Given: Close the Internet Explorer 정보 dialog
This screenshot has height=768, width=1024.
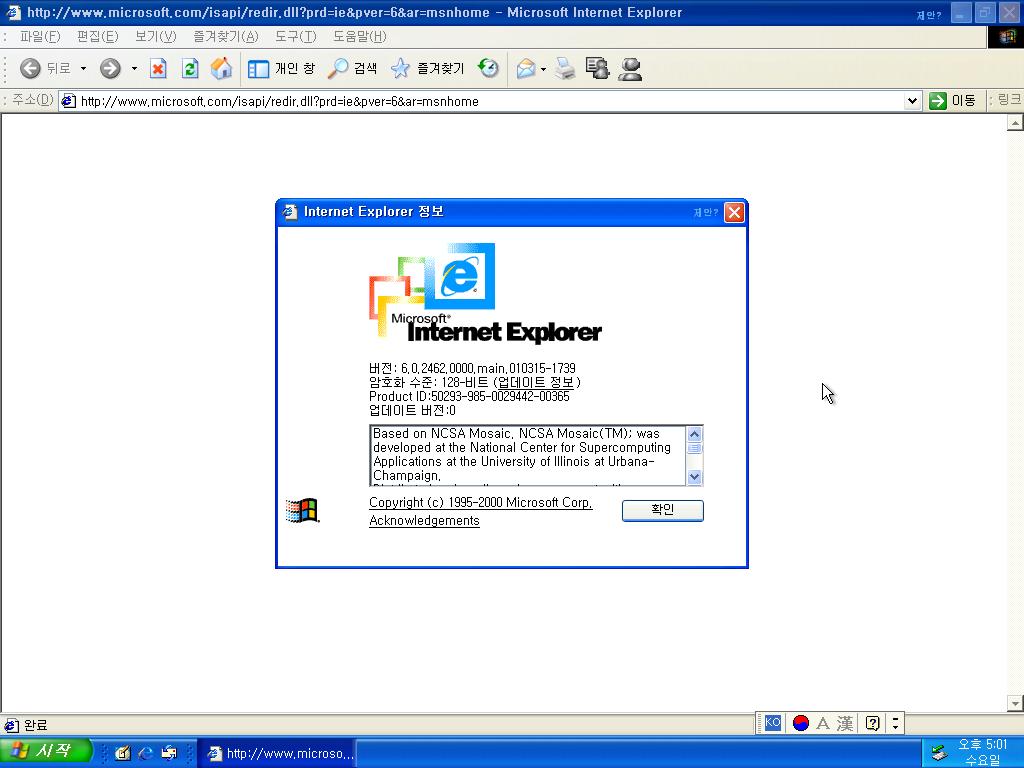Looking at the screenshot, I should pos(734,212).
